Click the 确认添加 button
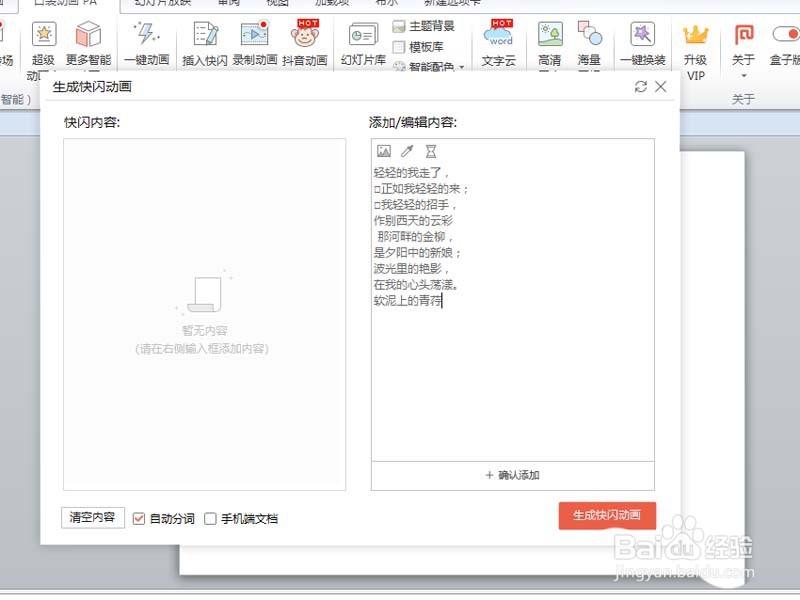 (513, 476)
